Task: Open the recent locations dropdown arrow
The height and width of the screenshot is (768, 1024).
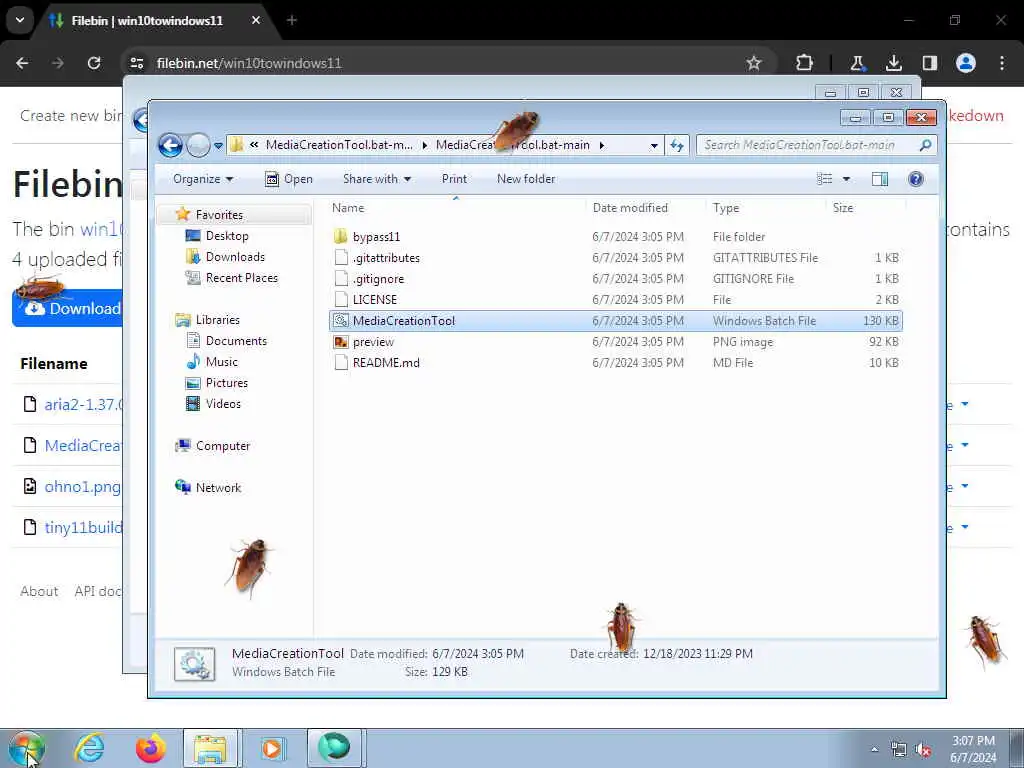Action: coord(218,146)
